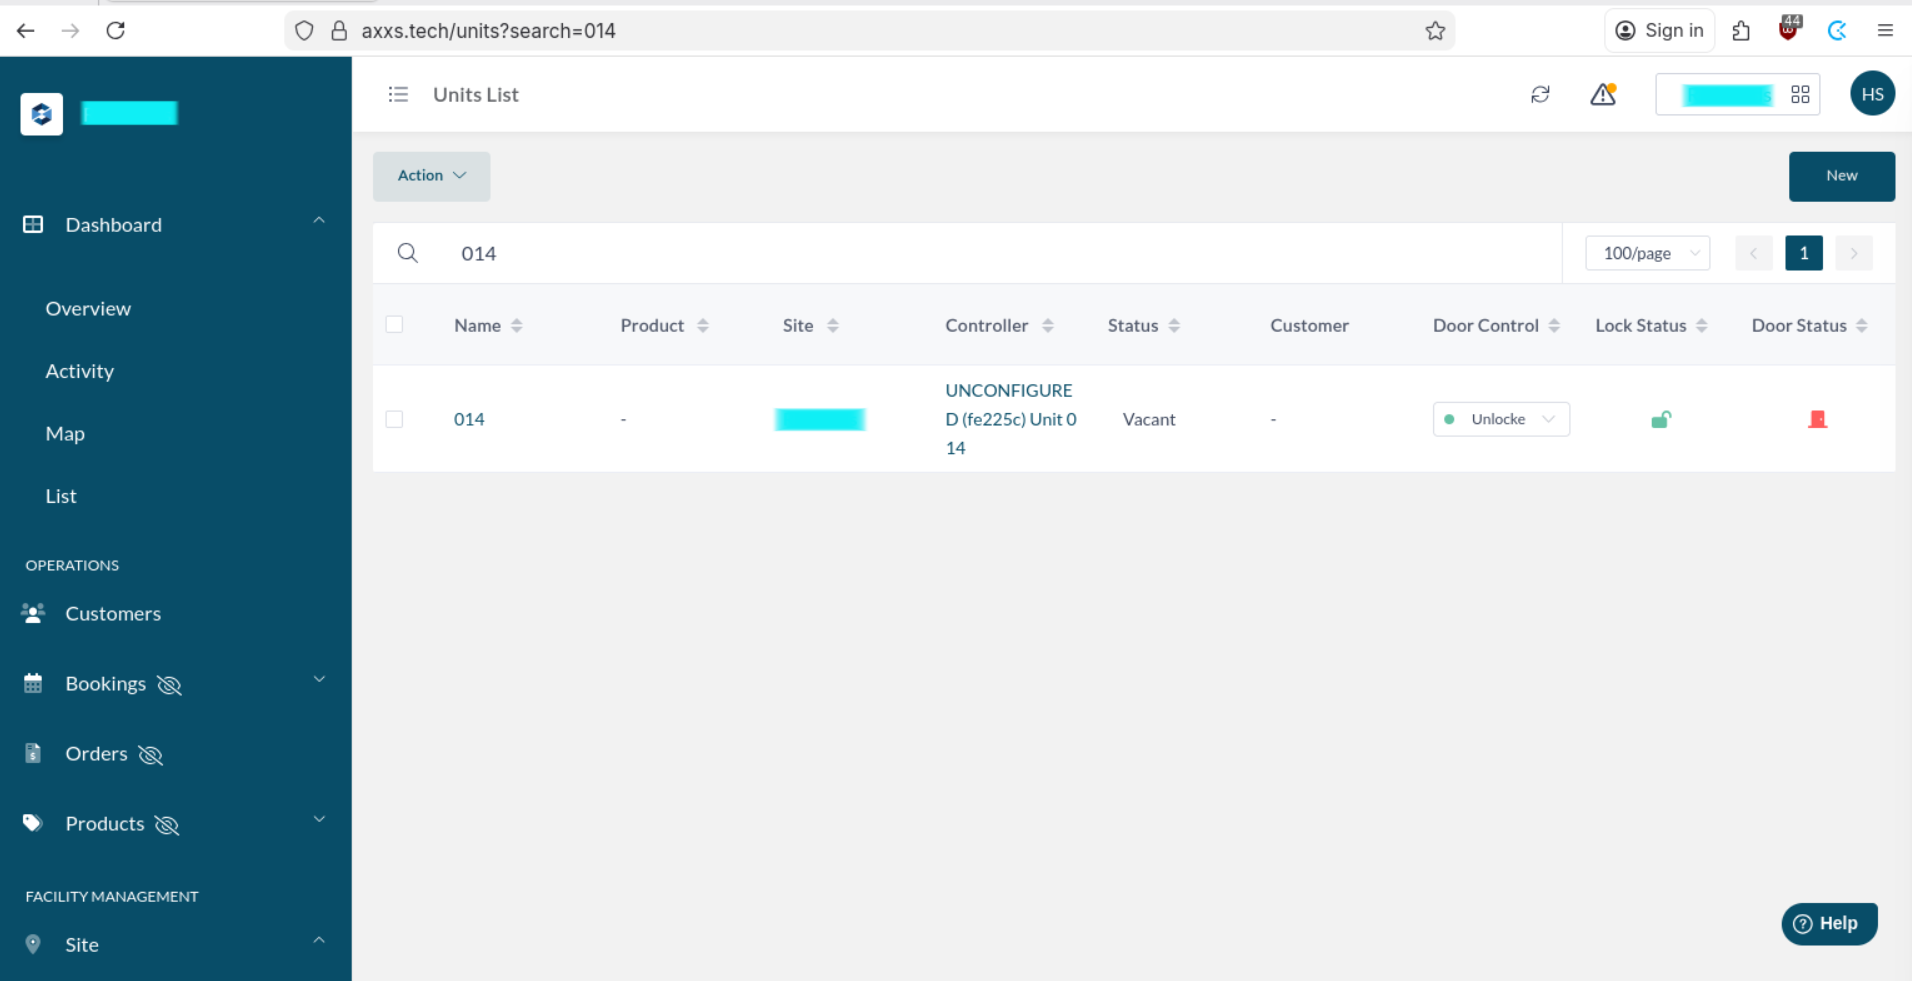
Task: Open the Action dropdown
Action: click(432, 176)
